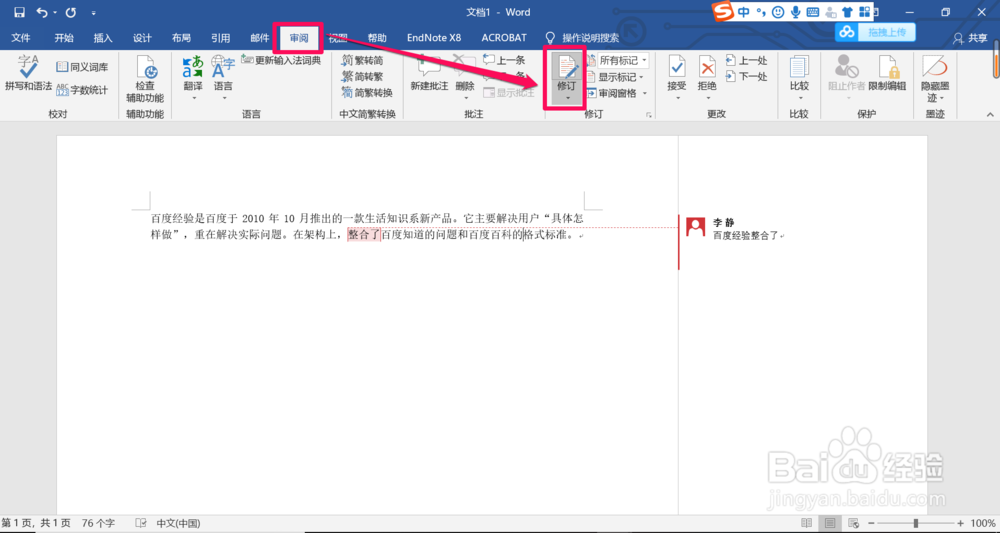Open the proofing status book icon
The width and height of the screenshot is (1000, 533).
coord(141,523)
